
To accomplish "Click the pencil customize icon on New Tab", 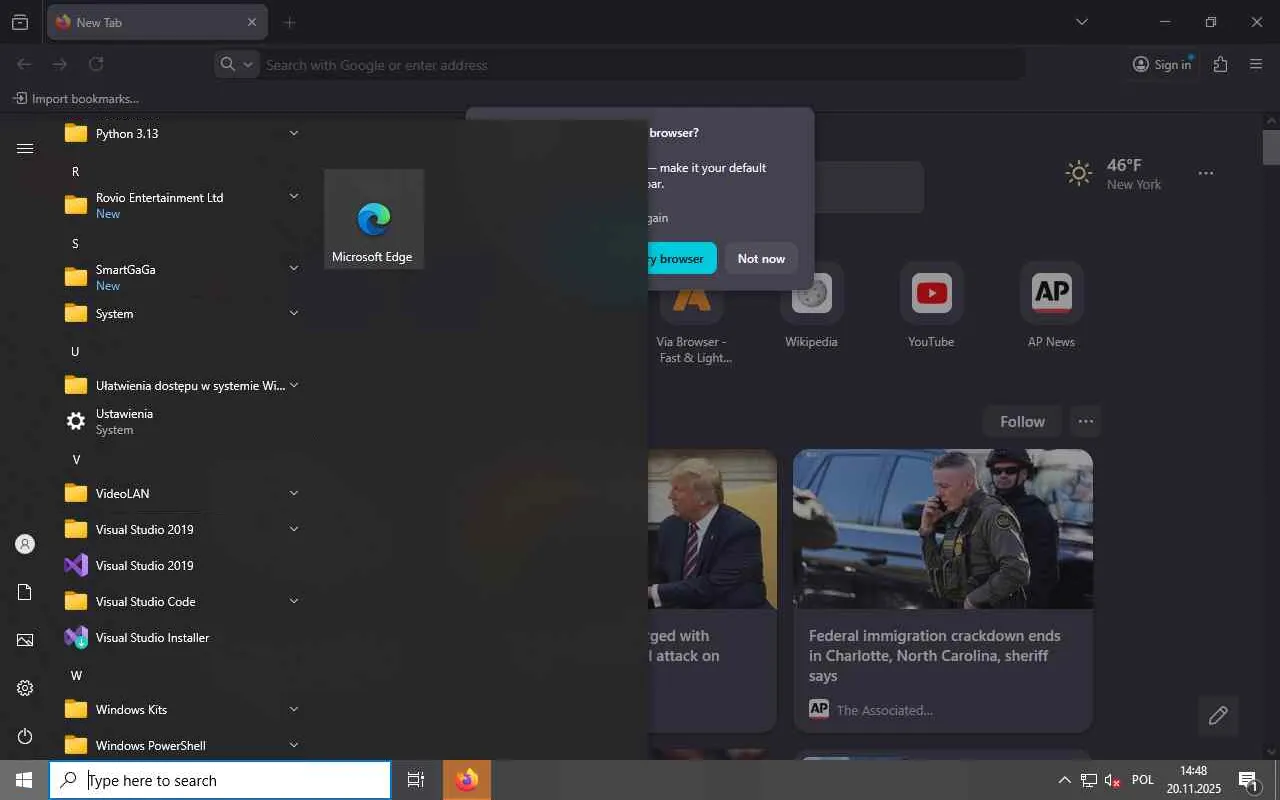I will (x=1218, y=715).
